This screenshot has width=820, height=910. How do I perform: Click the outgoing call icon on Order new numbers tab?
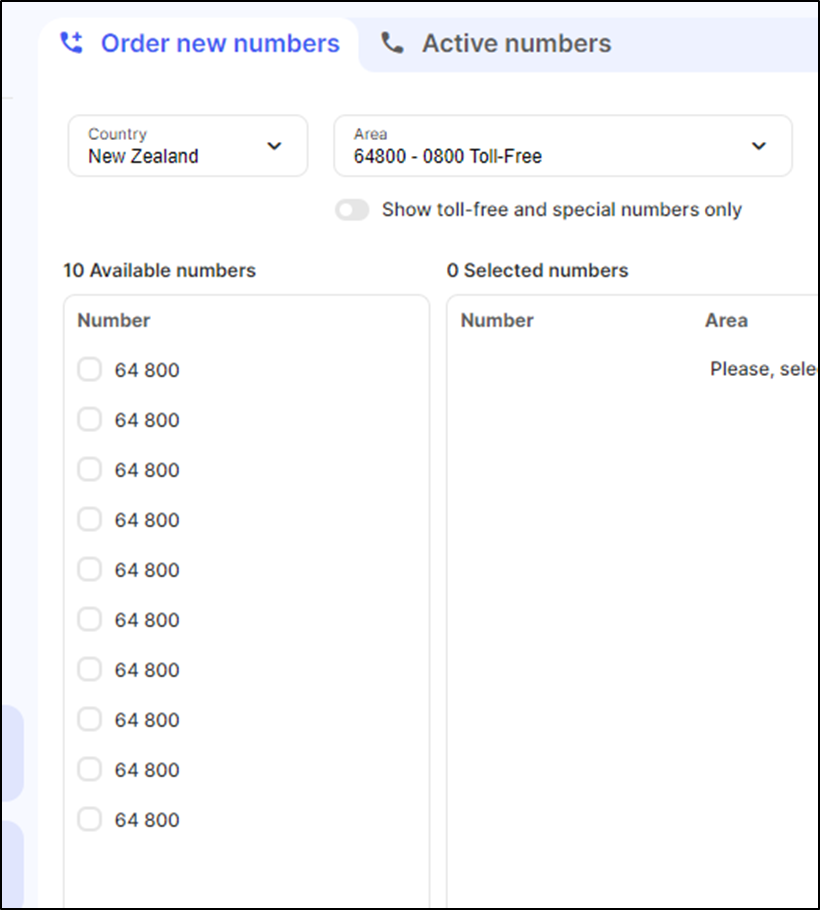pos(70,42)
